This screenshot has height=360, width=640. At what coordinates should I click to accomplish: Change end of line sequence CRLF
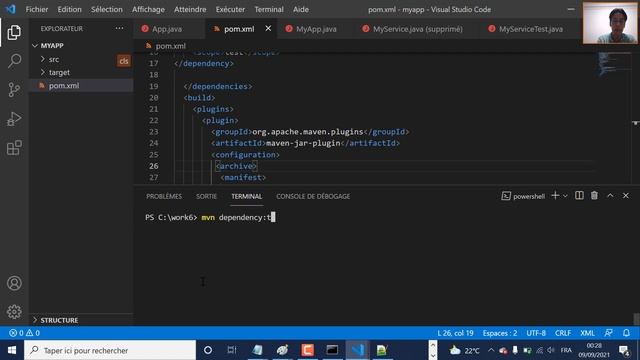pyautogui.click(x=563, y=333)
